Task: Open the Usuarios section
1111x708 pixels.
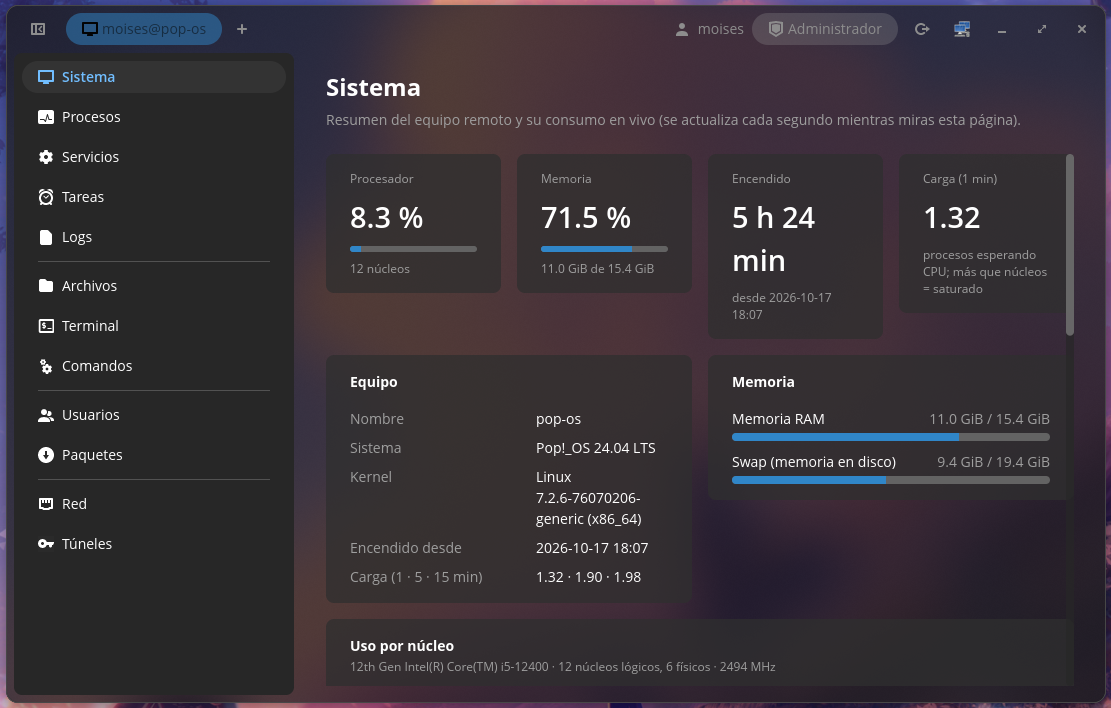Action: 154,415
